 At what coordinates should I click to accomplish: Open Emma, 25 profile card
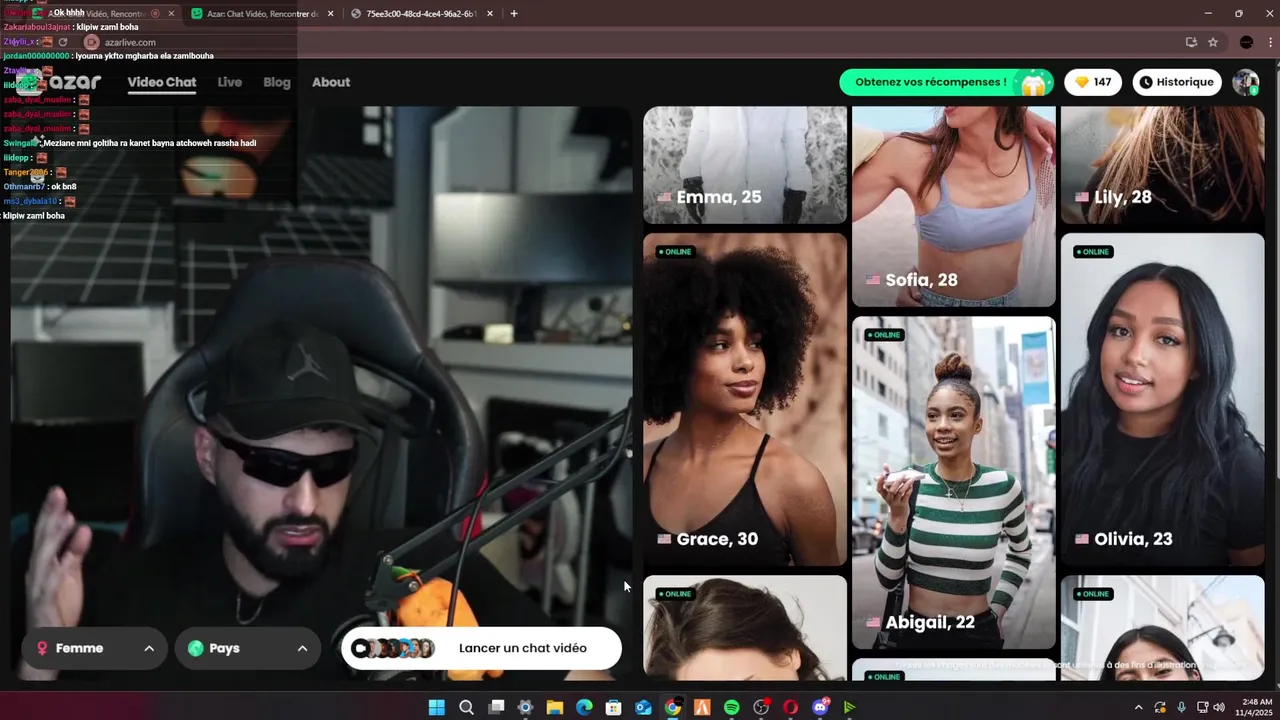point(745,165)
